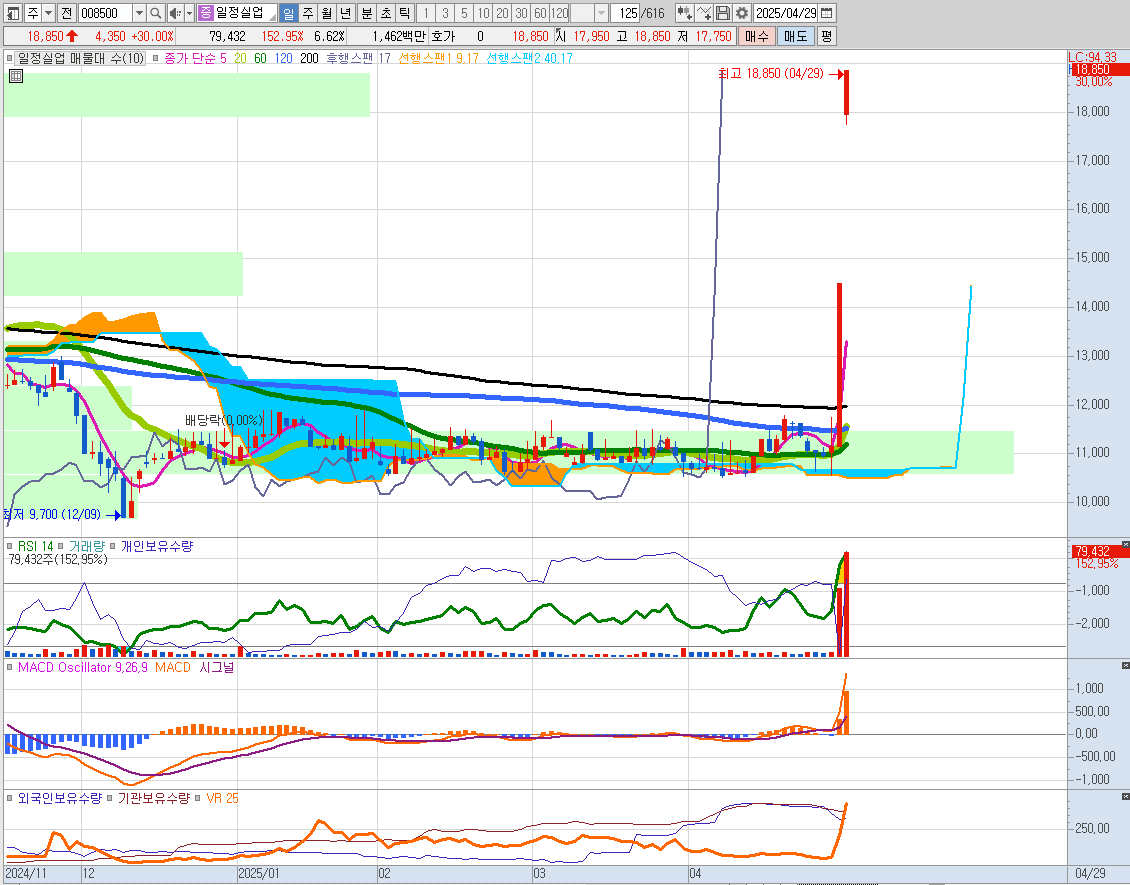1130x885 pixels.
Task: Click the bar count field showing 125
Action: (626, 13)
